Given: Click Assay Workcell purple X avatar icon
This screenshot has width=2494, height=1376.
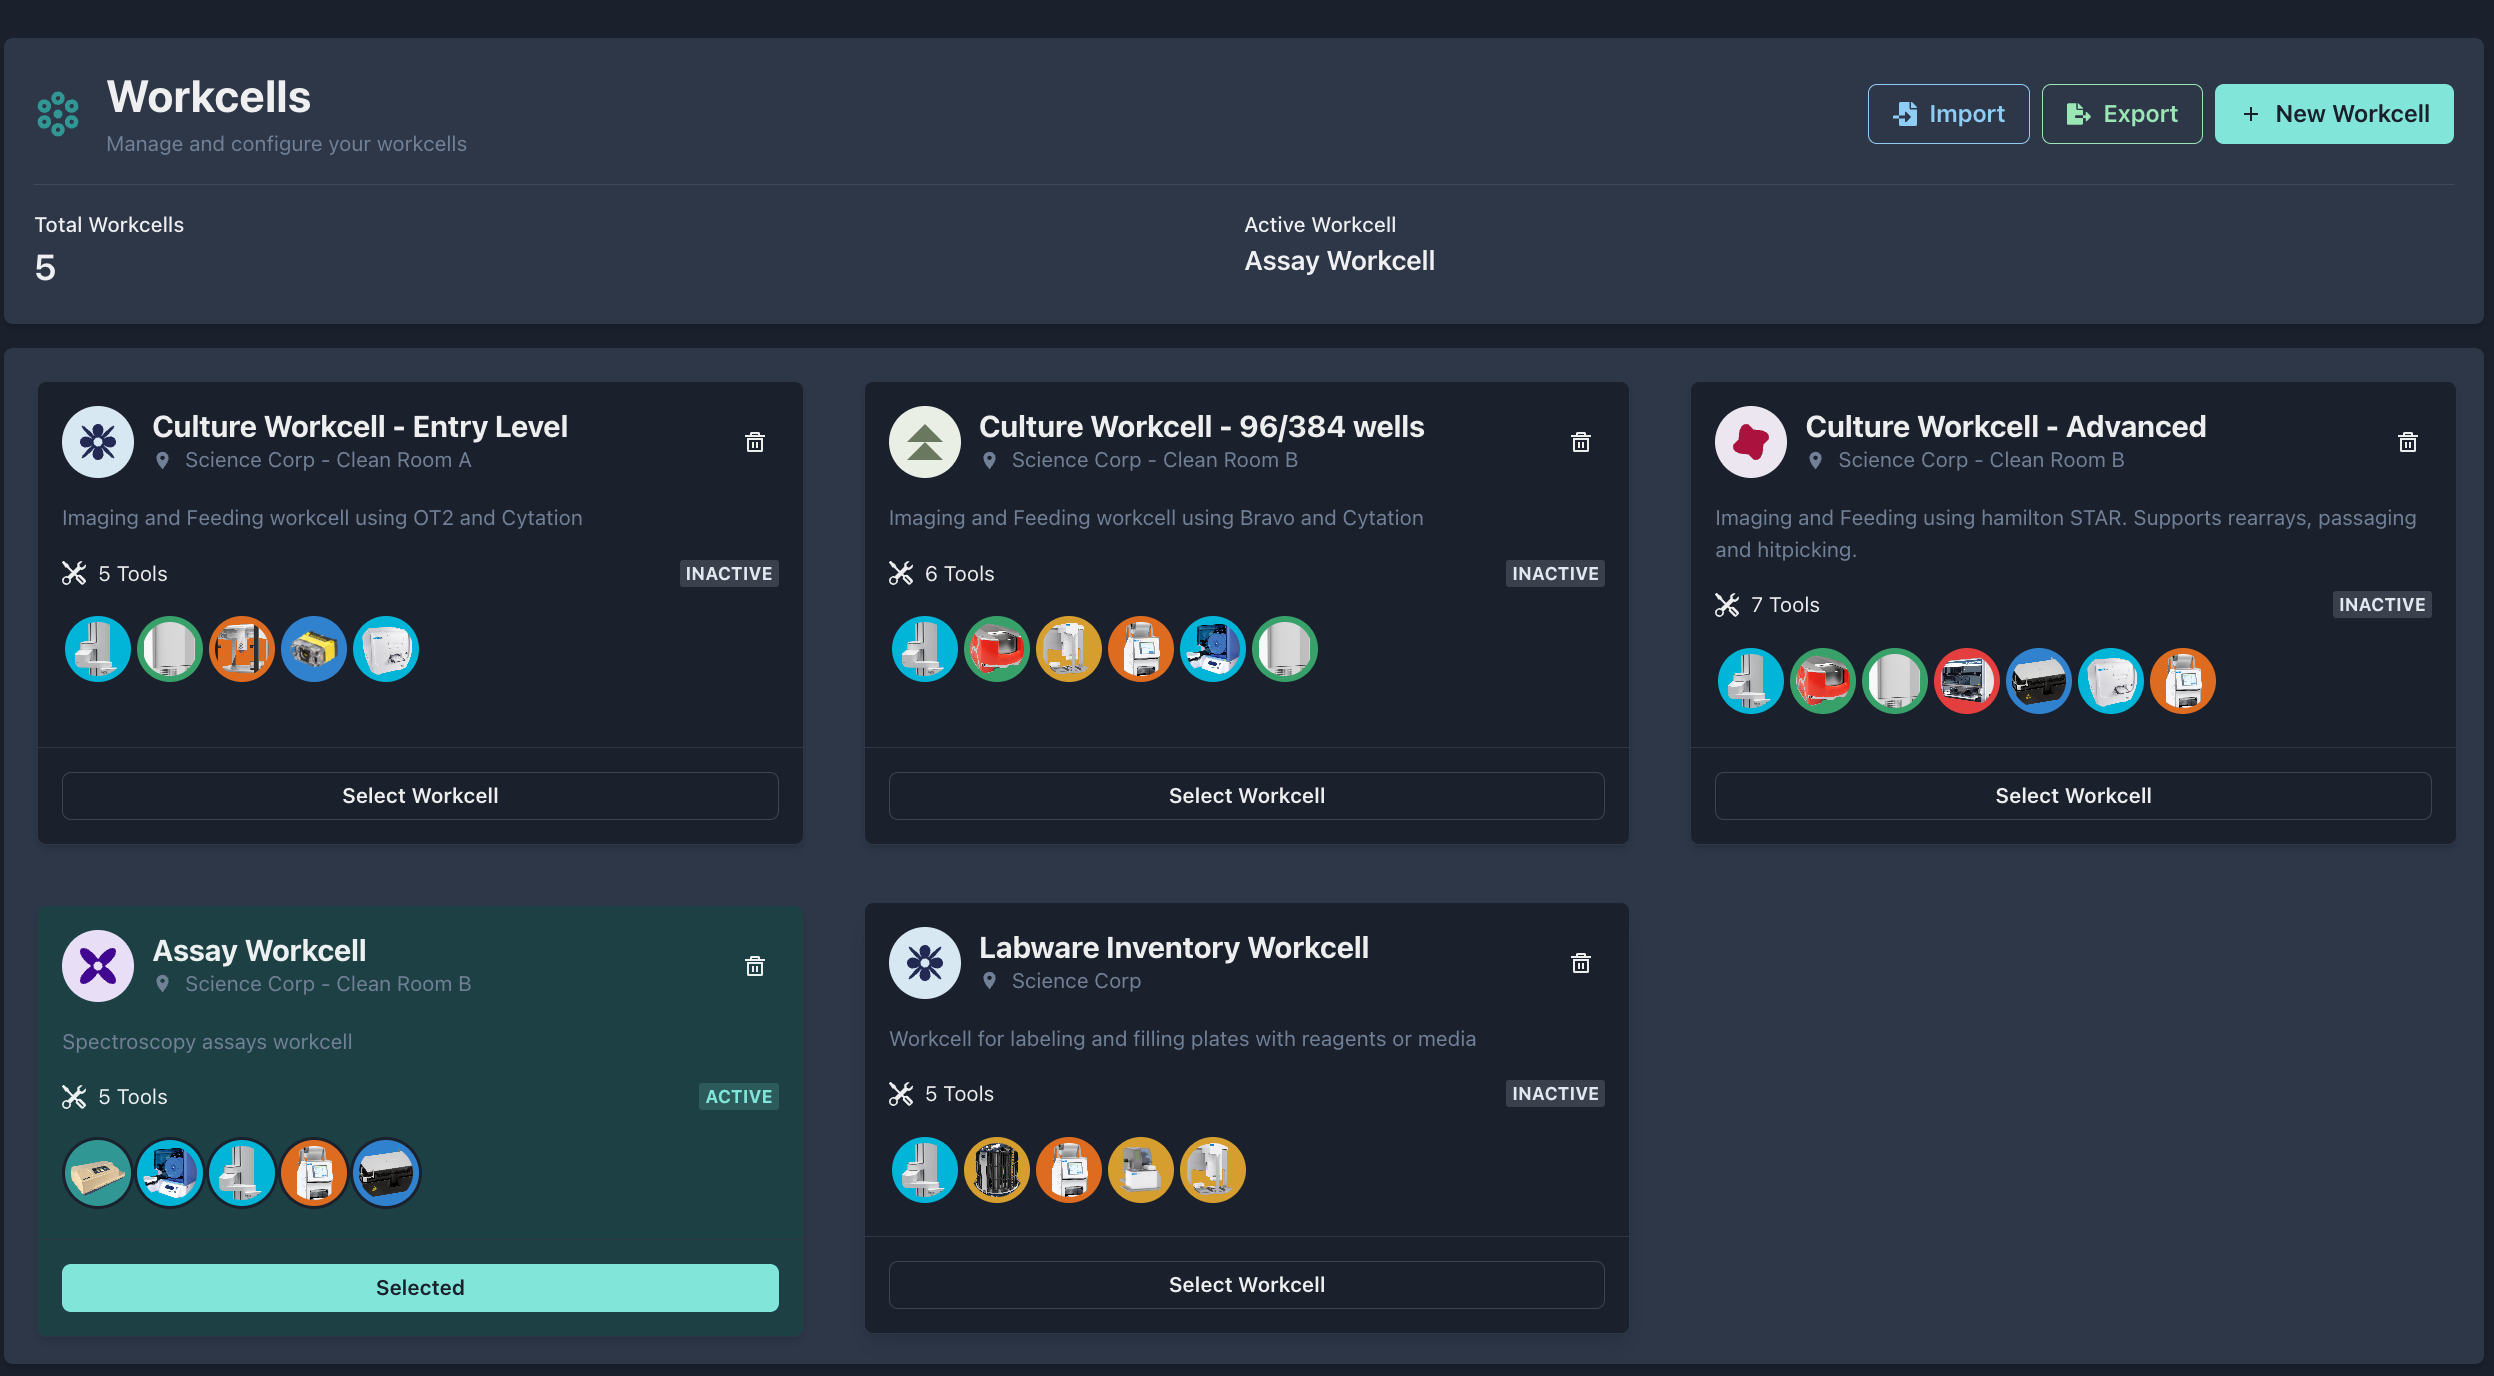Looking at the screenshot, I should click(x=98, y=966).
